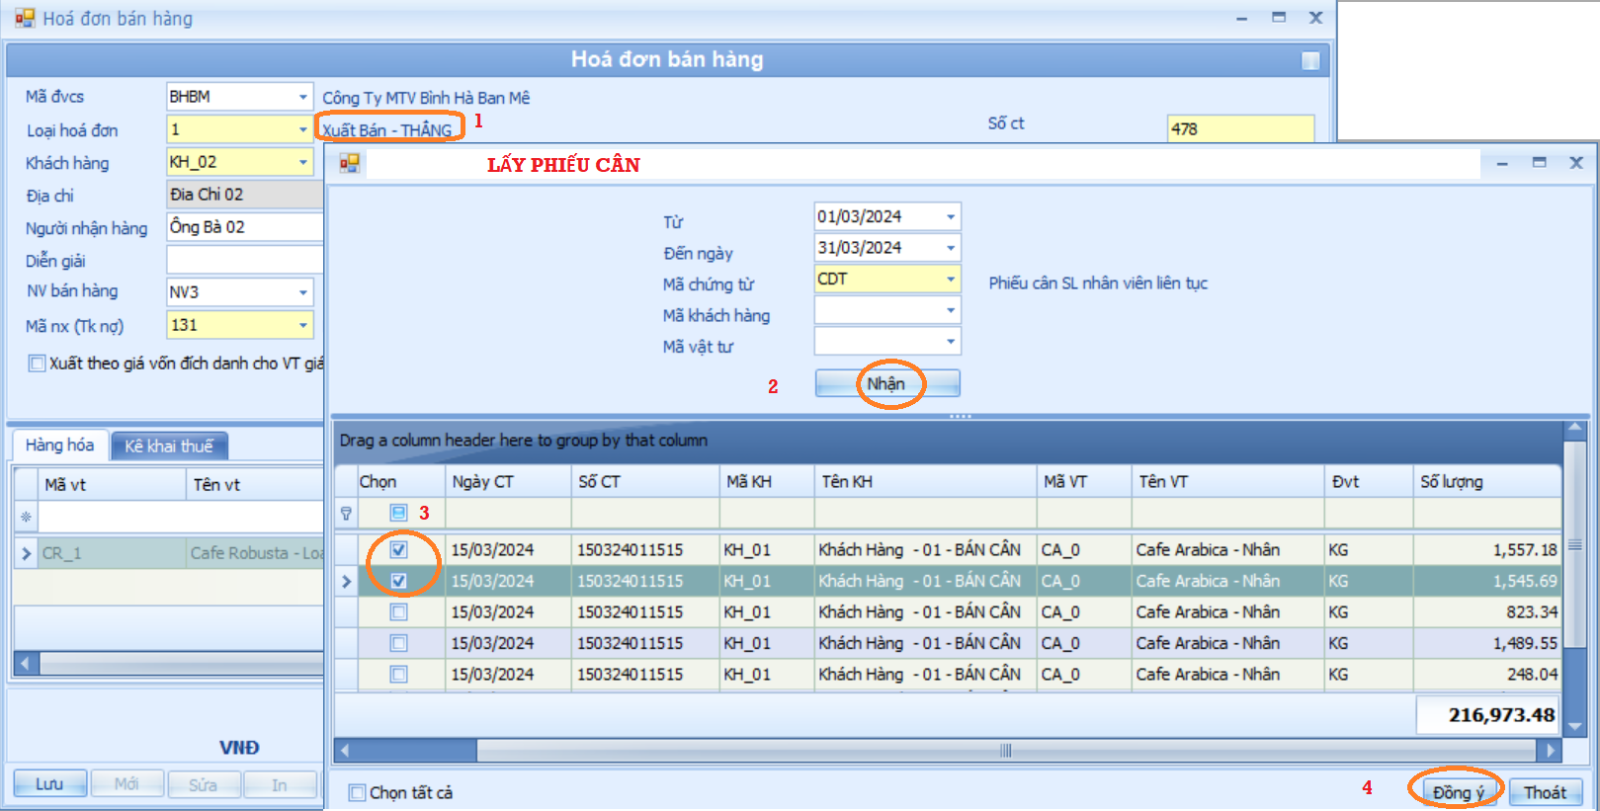Click the new-row asterisk indicator in Hàng hóa grid
Screen dimensions: 1600x811
click(x=26, y=517)
